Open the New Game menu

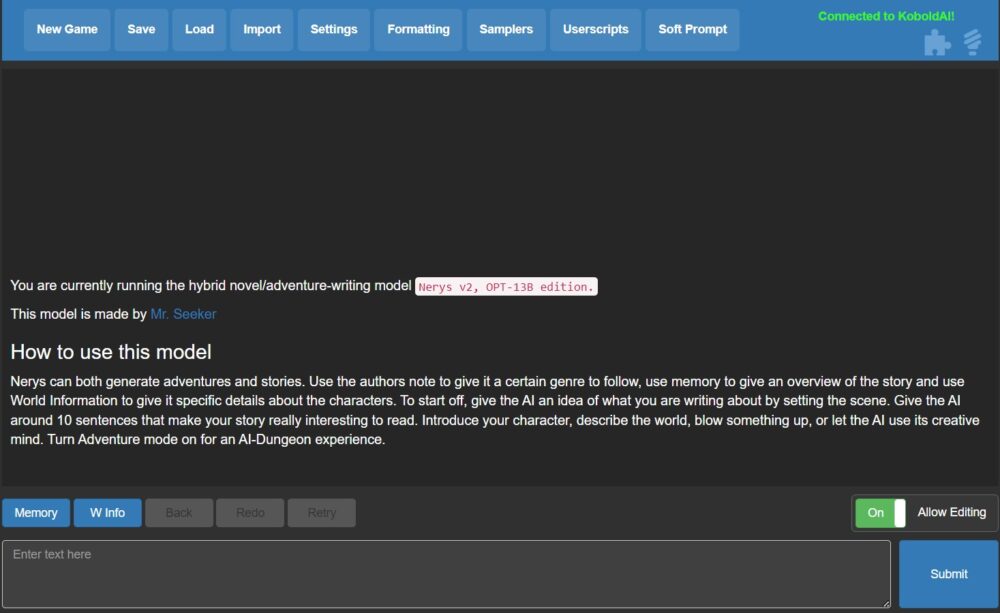tap(67, 29)
